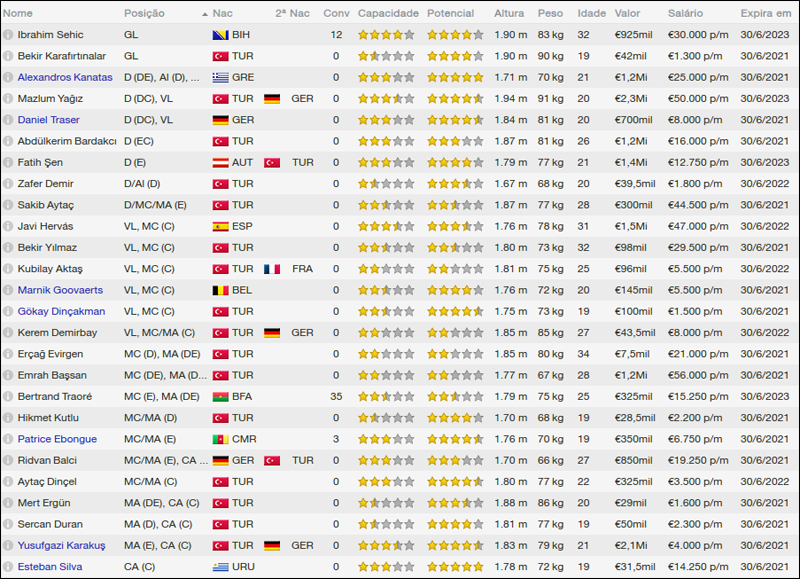Open the Daniel Traser player link
The image size is (800, 579).
(48, 120)
